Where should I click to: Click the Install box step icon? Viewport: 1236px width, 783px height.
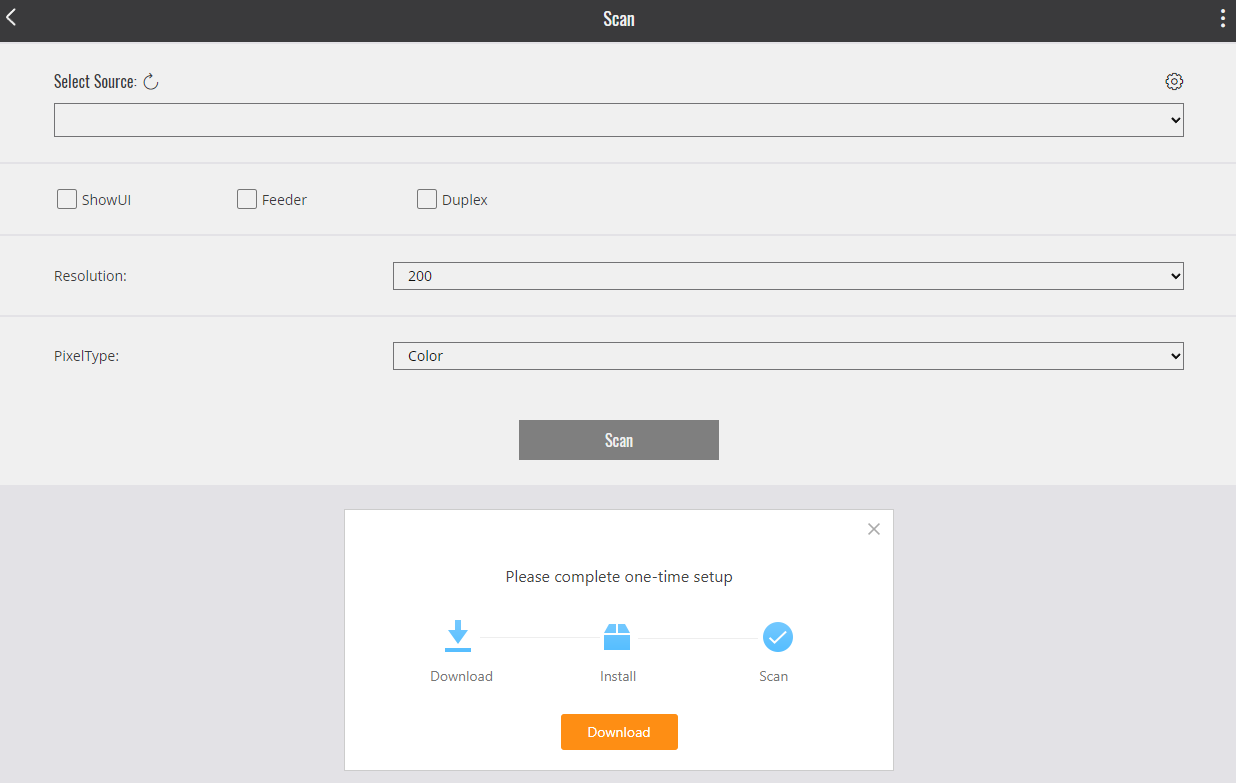[x=617, y=637]
